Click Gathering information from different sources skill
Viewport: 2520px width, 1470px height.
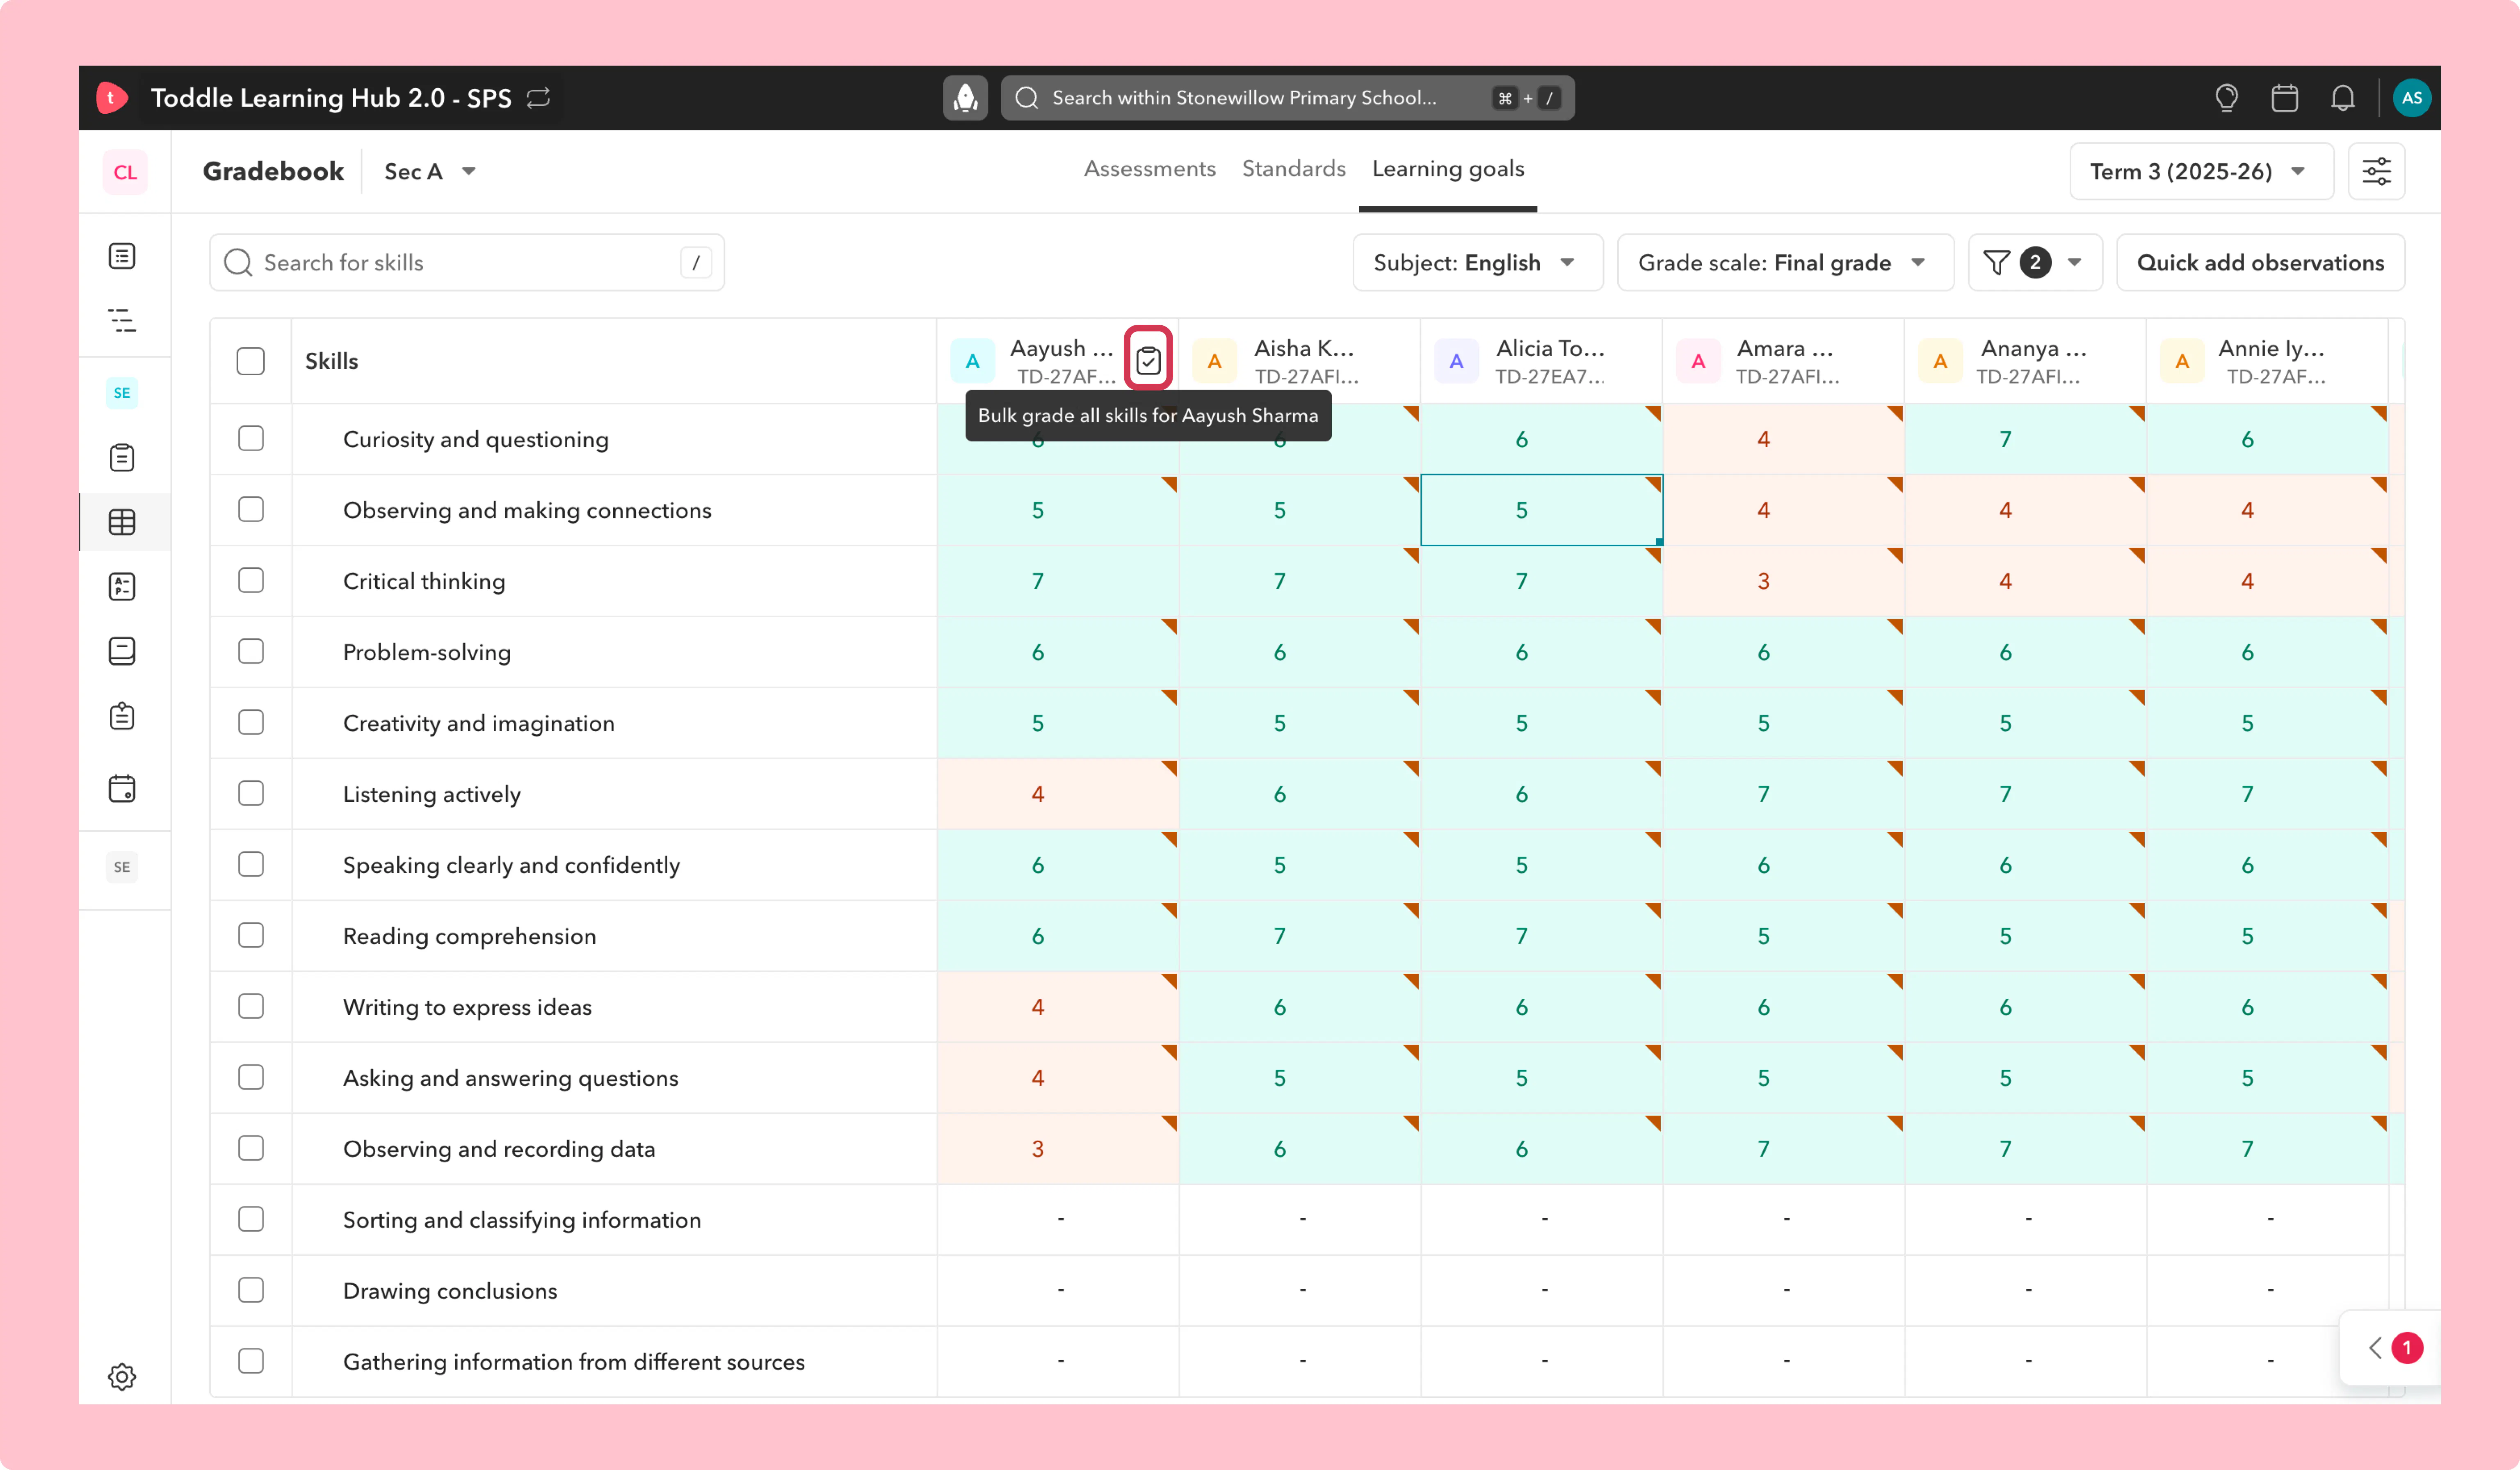[x=574, y=1362]
